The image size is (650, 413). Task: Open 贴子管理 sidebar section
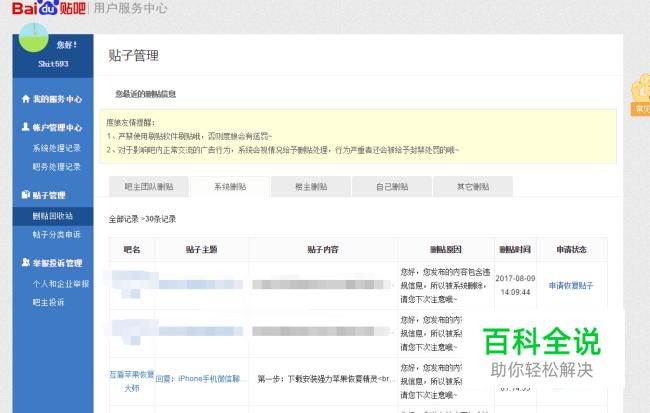(49, 195)
